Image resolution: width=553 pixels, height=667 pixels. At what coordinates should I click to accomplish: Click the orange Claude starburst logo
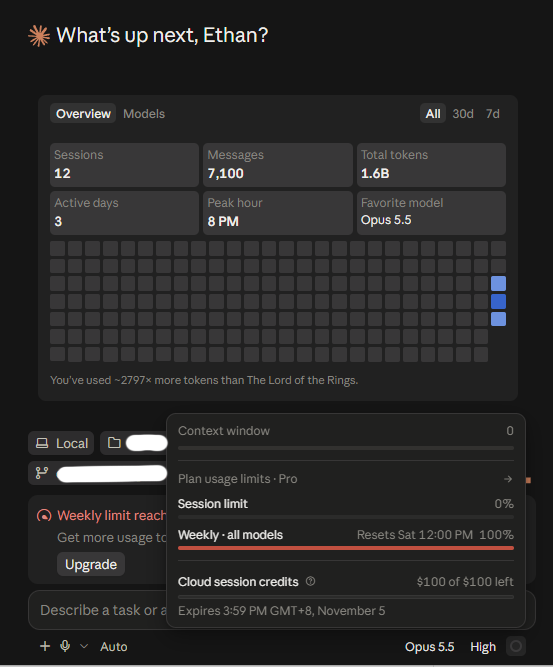pos(39,36)
